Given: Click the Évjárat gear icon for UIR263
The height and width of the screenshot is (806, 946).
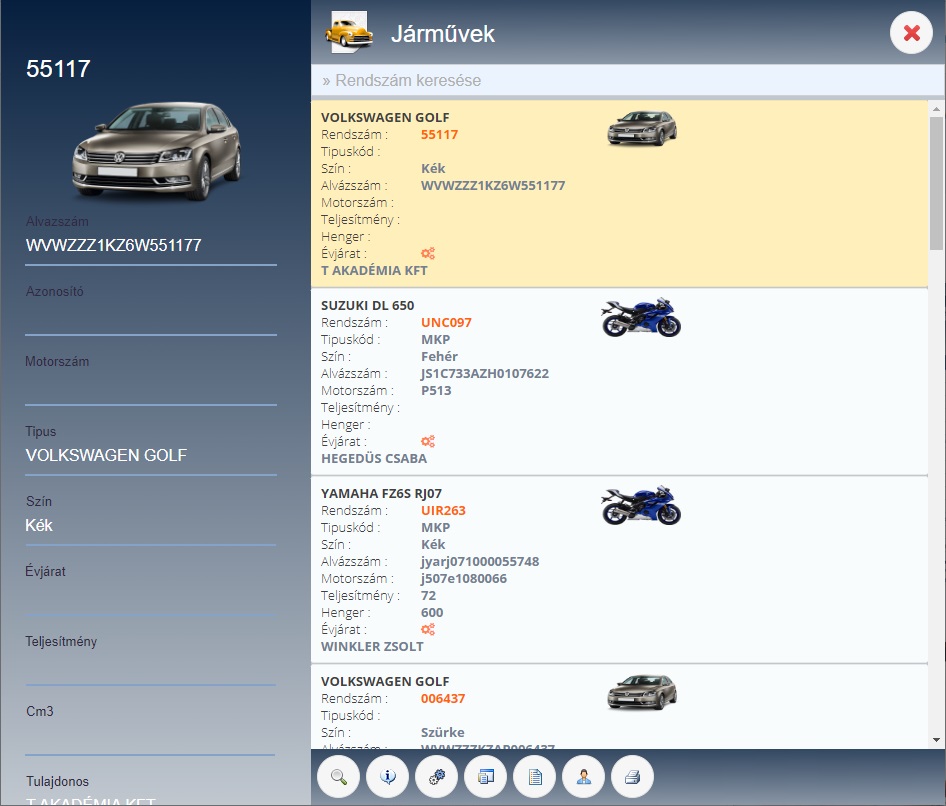Looking at the screenshot, I should tap(428, 629).
